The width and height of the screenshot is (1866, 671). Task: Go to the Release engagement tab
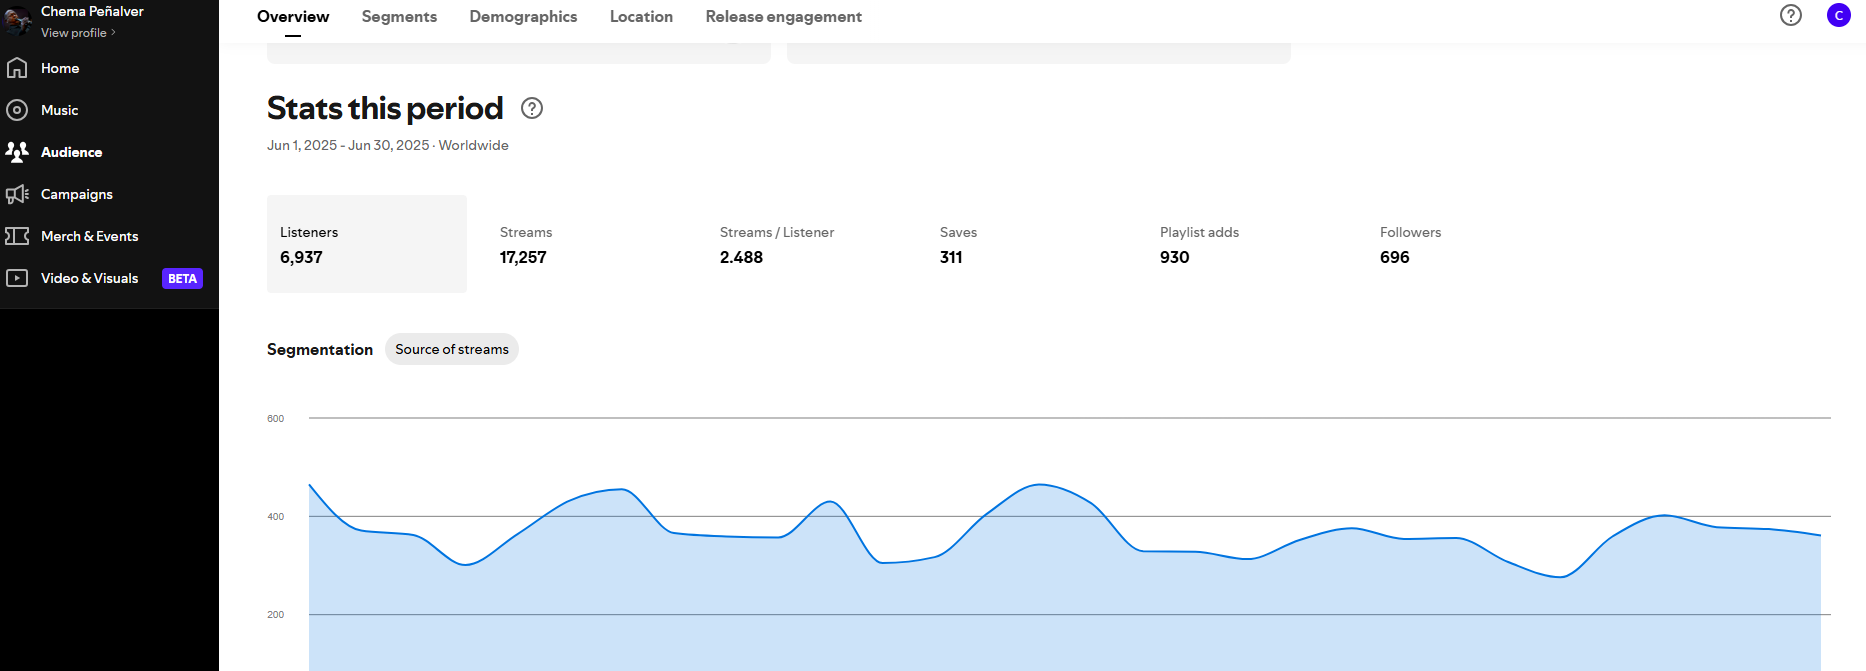[783, 17]
